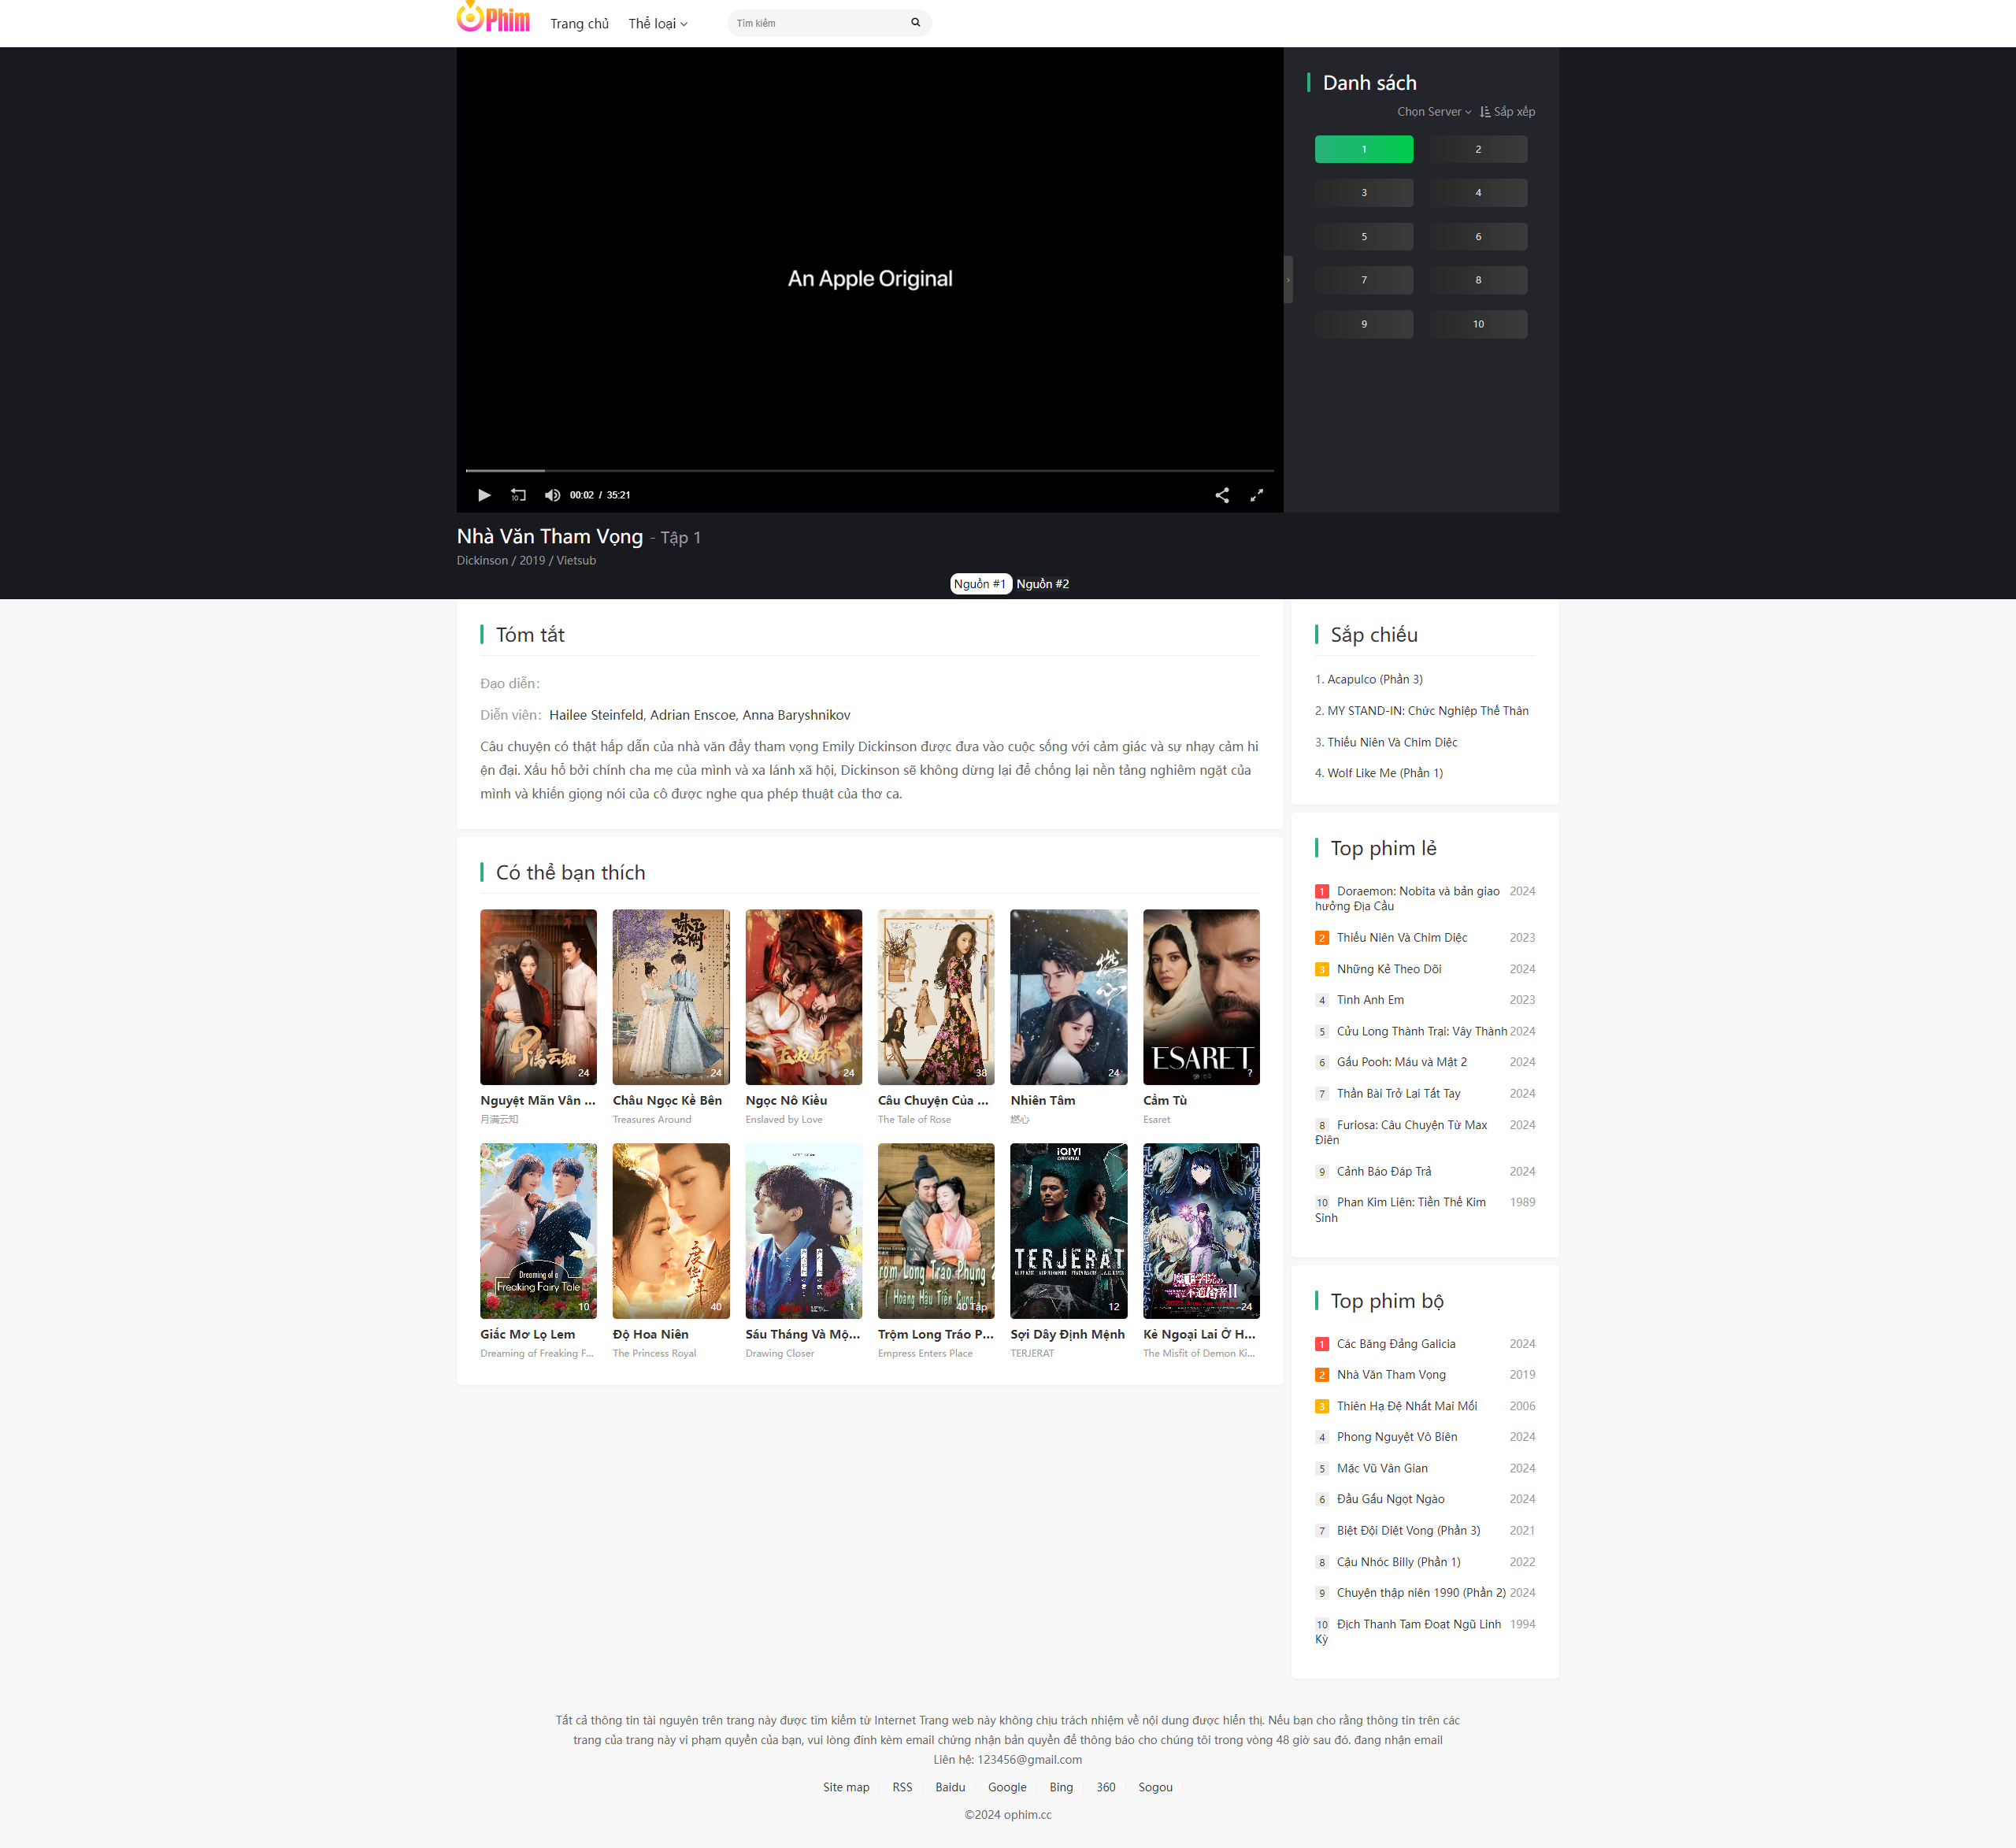Click the video progress bar
2016x1848 pixels.
869,470
